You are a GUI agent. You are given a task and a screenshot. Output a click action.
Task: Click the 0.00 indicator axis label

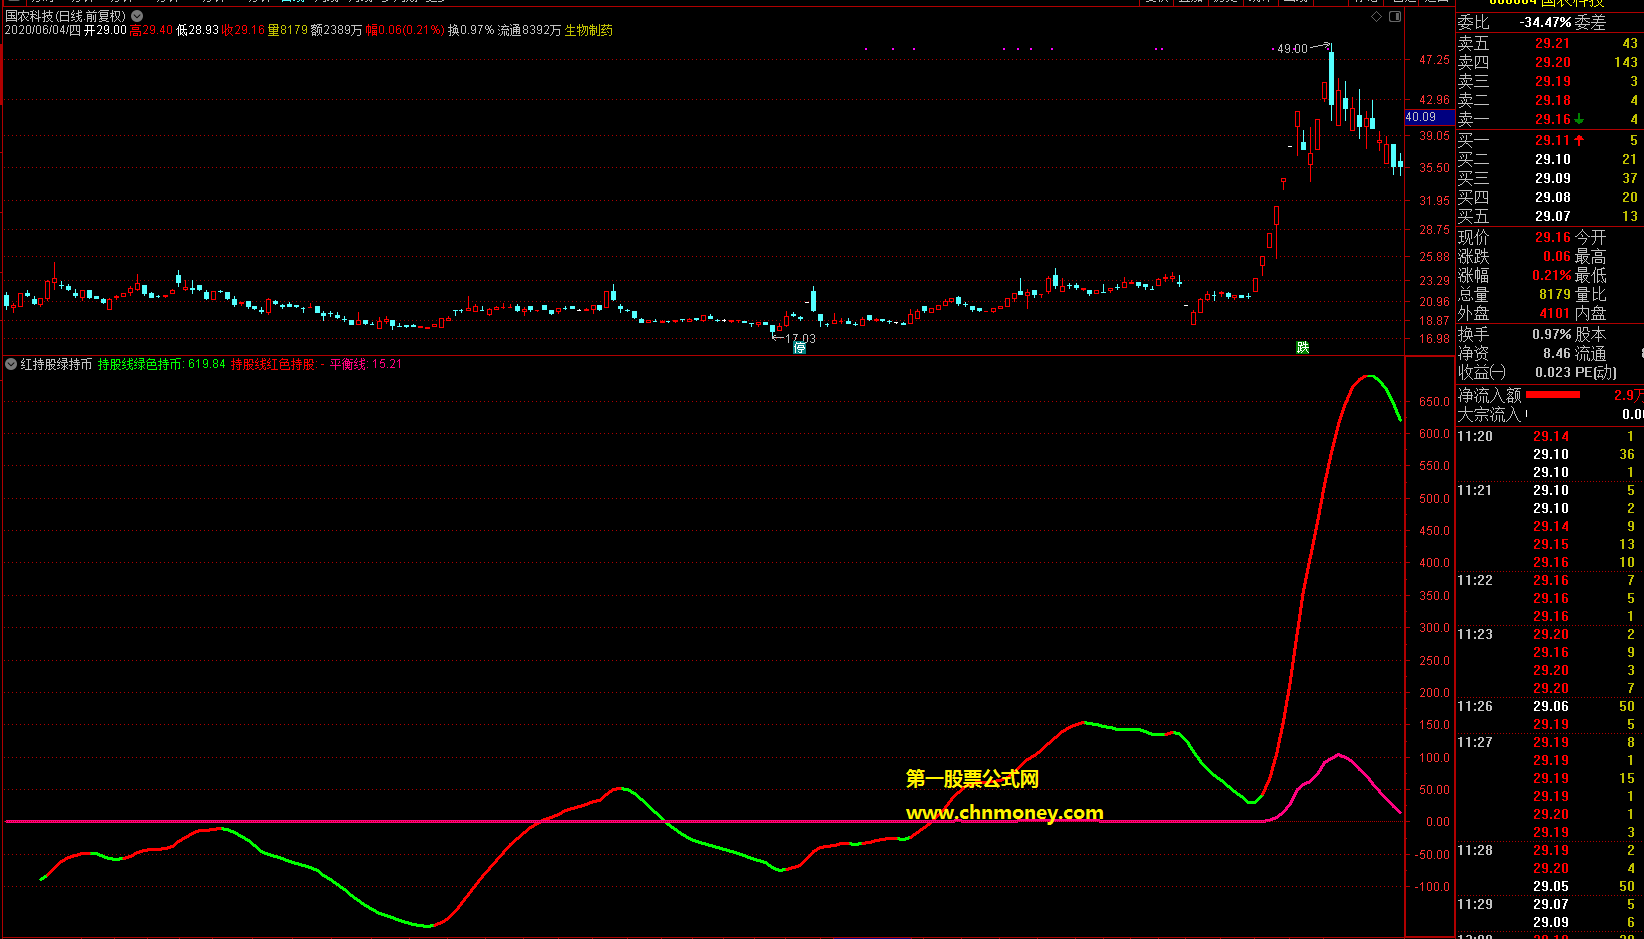click(x=1438, y=822)
